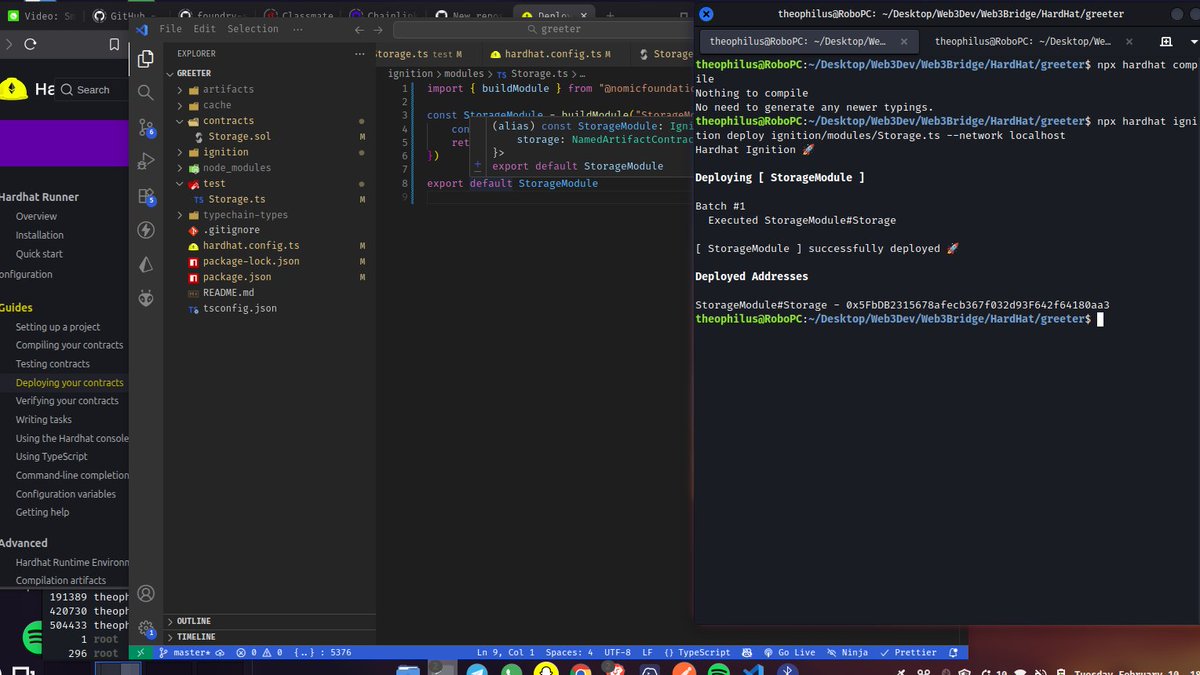Click the remote window icon in status bar
This screenshot has width=1200, height=675.
pos(141,652)
